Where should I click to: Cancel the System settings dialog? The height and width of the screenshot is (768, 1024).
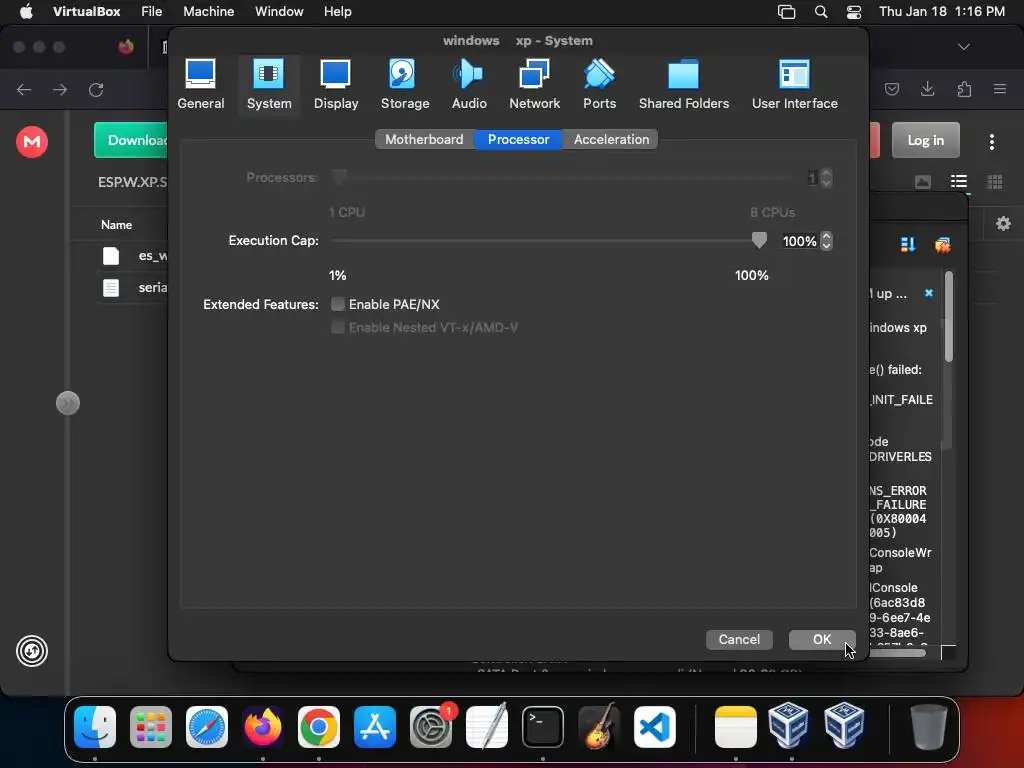[x=739, y=639]
